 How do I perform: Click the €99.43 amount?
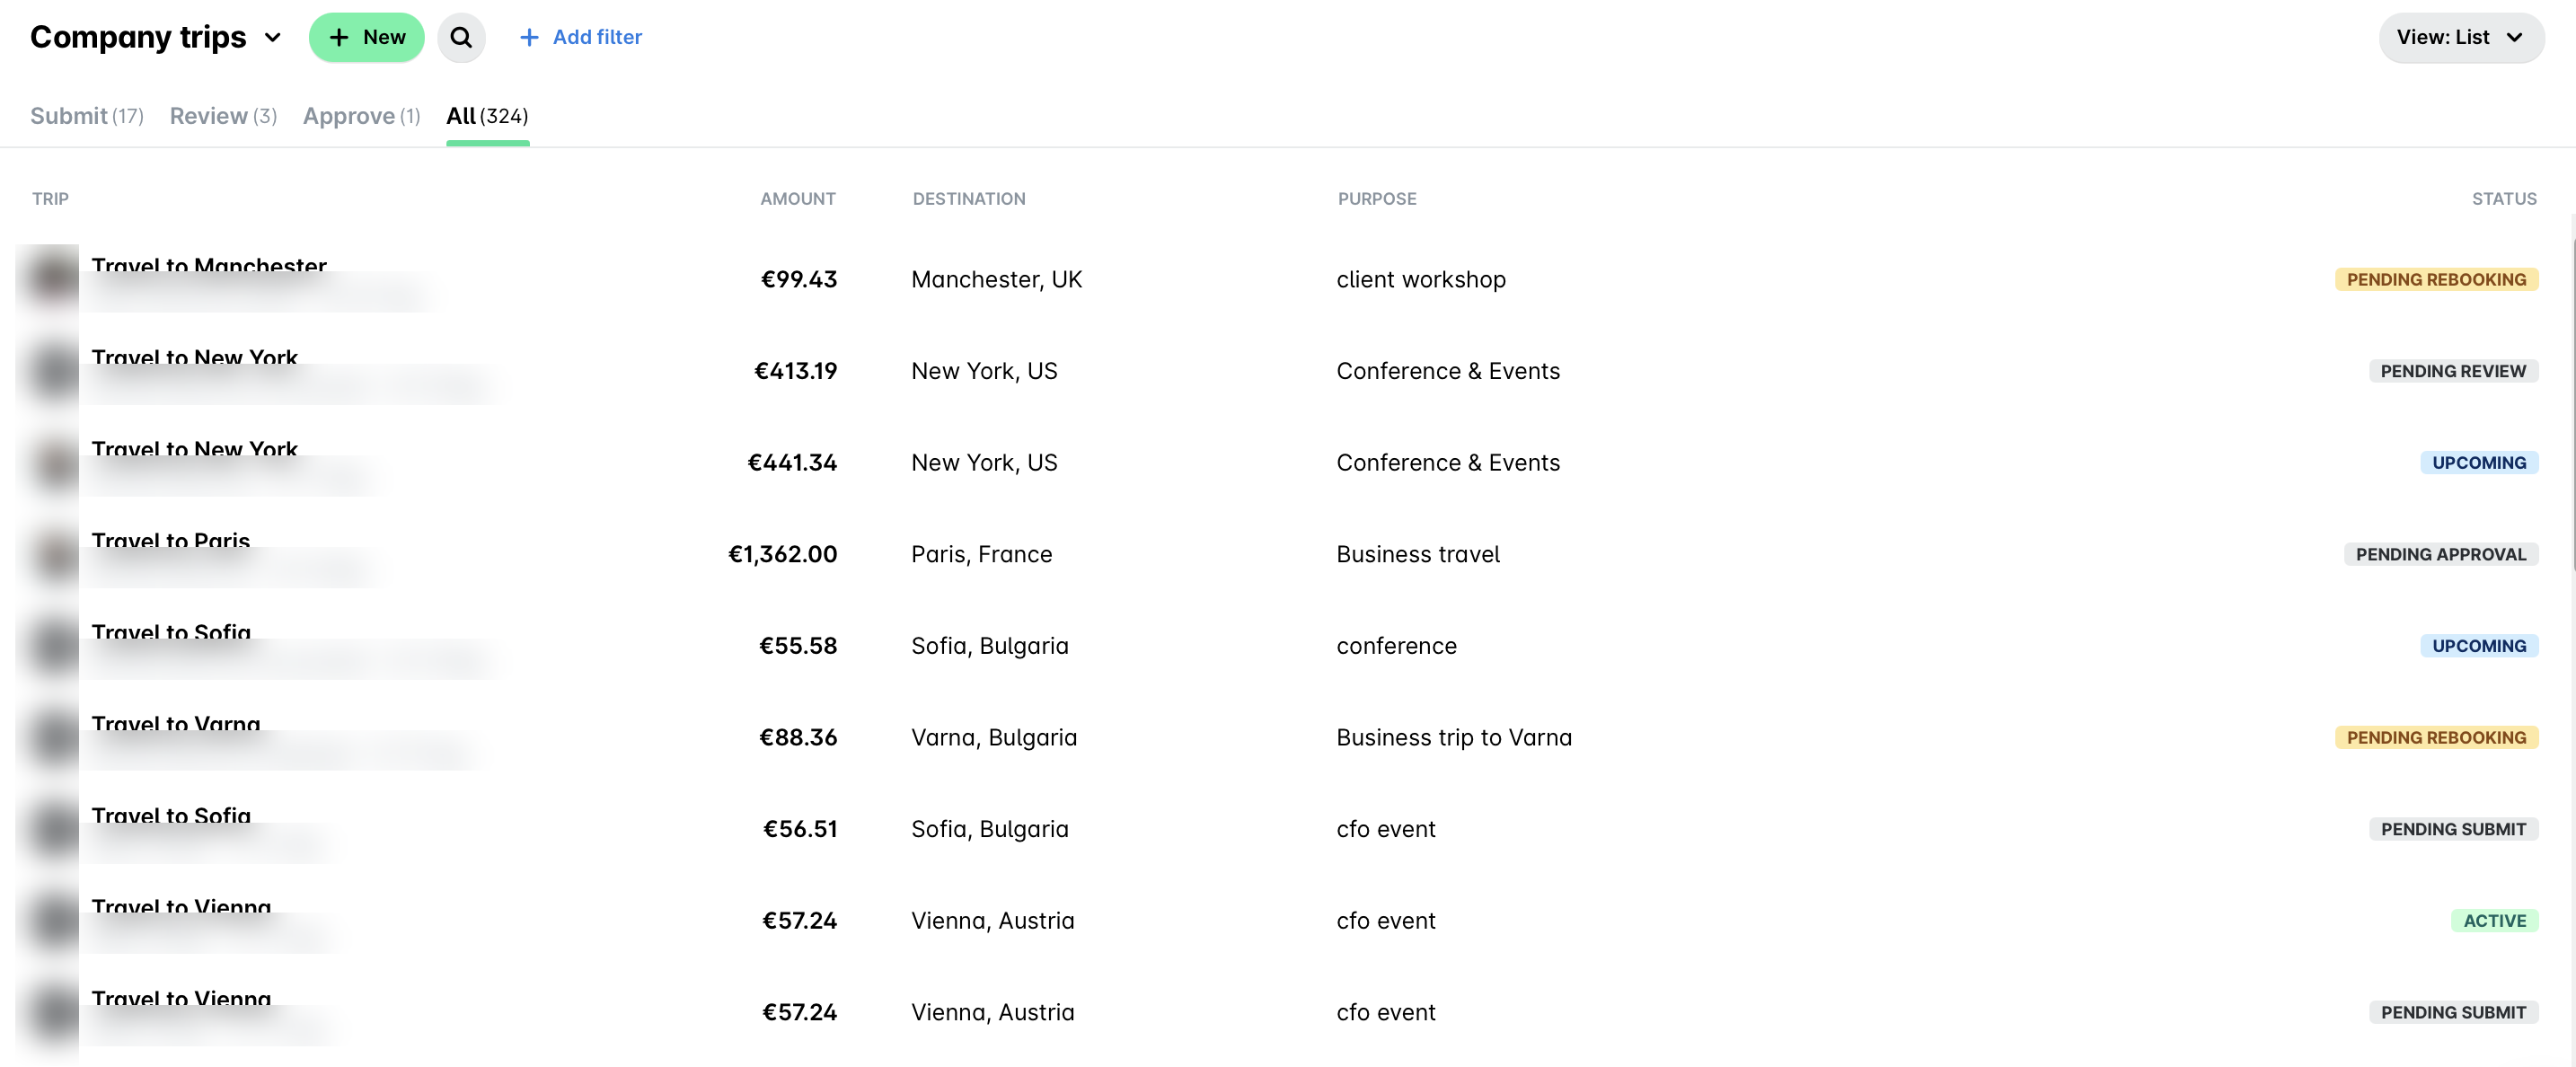pos(799,280)
